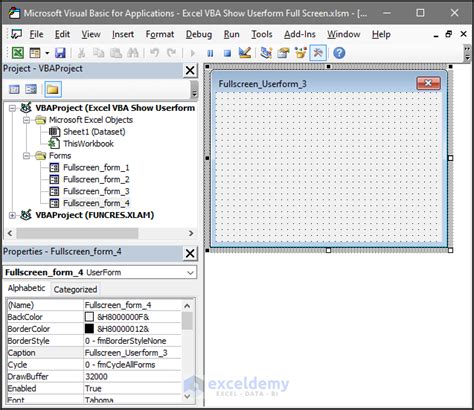Expand VBAProject (FUNCRES.XLAM) node
Screen dimensions: 474x410
coord(12,215)
